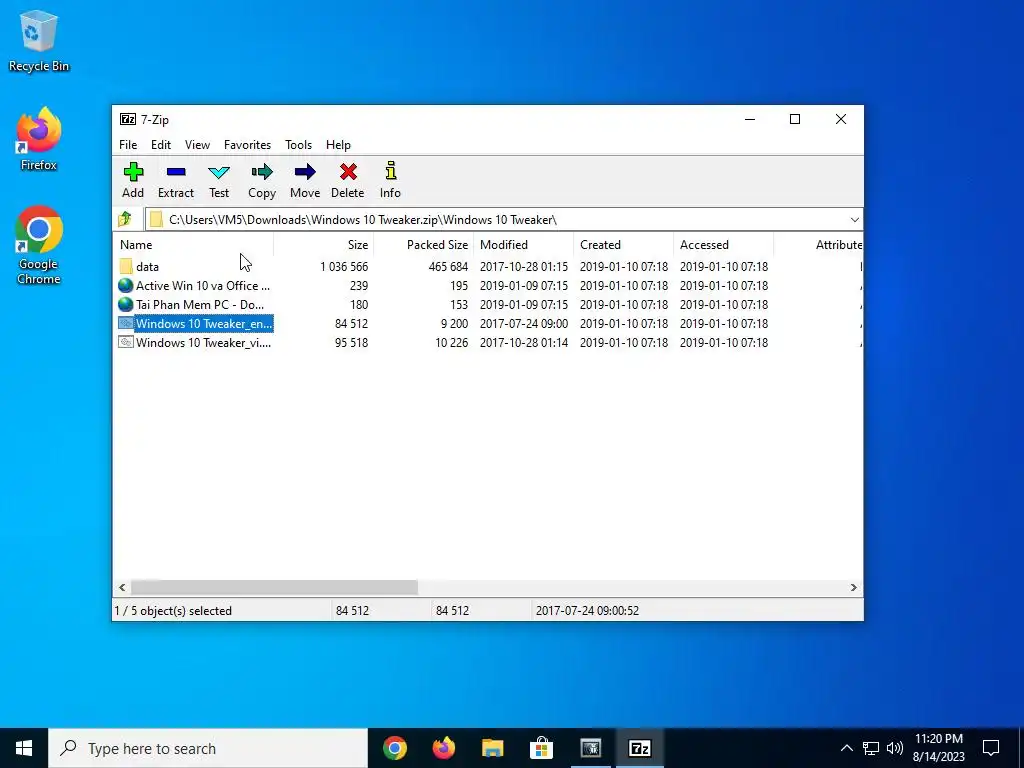Open the File menu
The width and height of the screenshot is (1024, 768).
(128, 145)
